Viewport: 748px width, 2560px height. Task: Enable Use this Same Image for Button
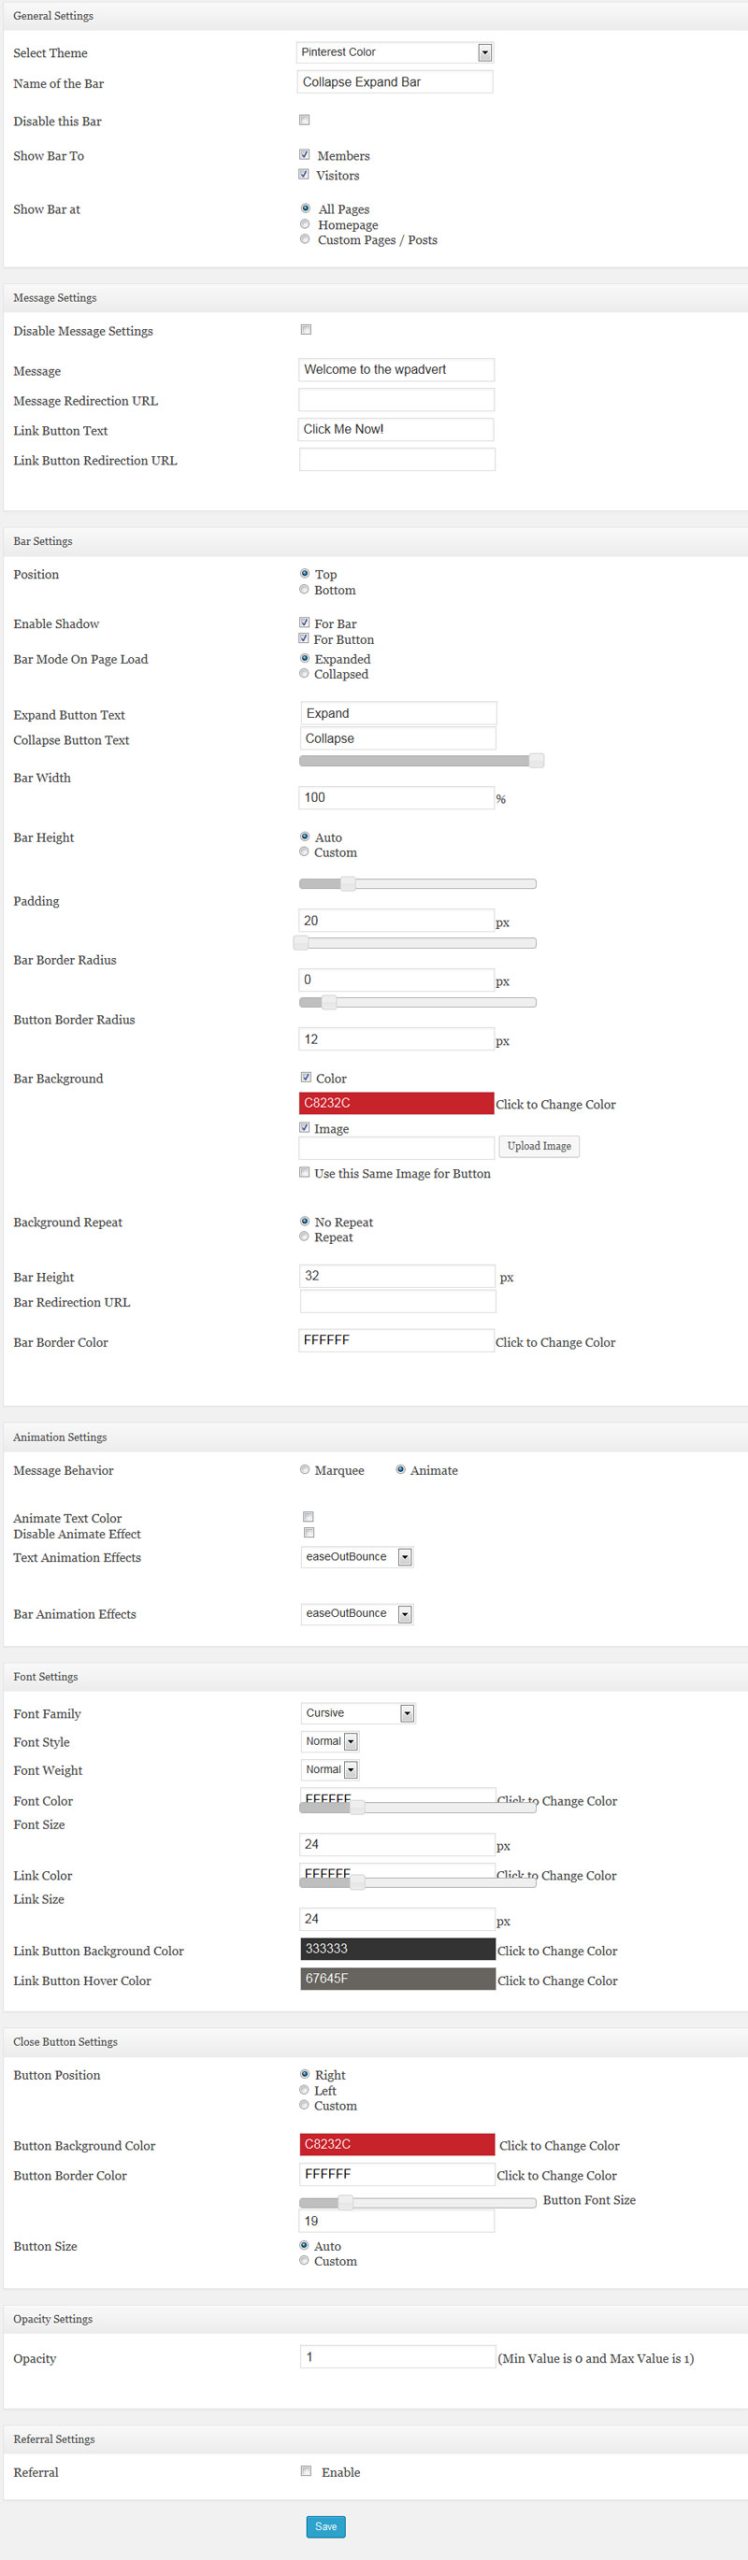point(305,1173)
